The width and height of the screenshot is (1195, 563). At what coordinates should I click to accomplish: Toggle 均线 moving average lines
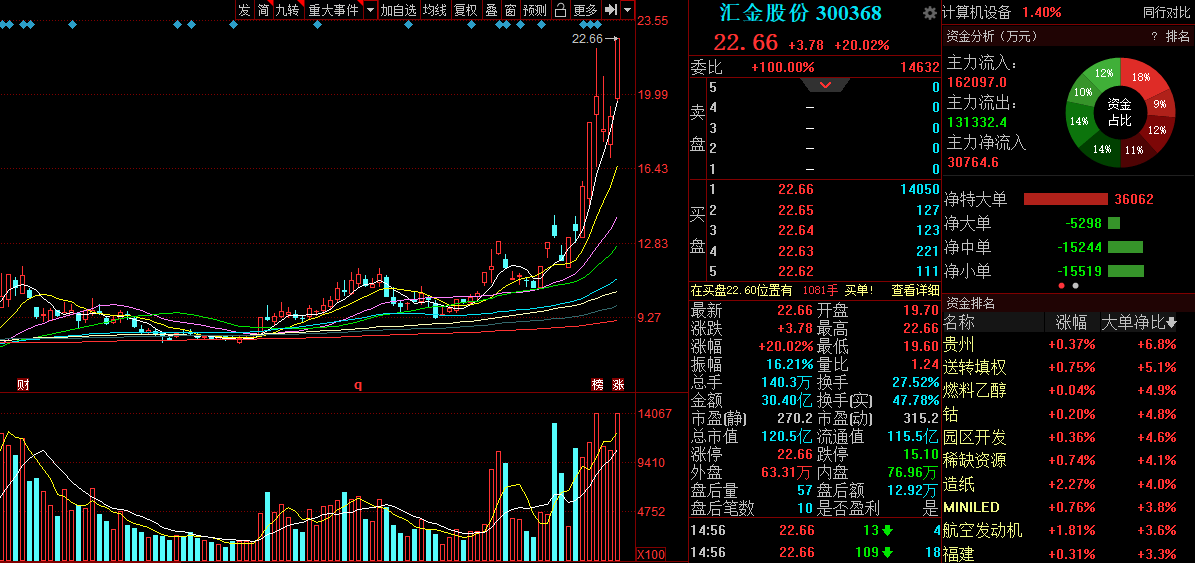[434, 10]
